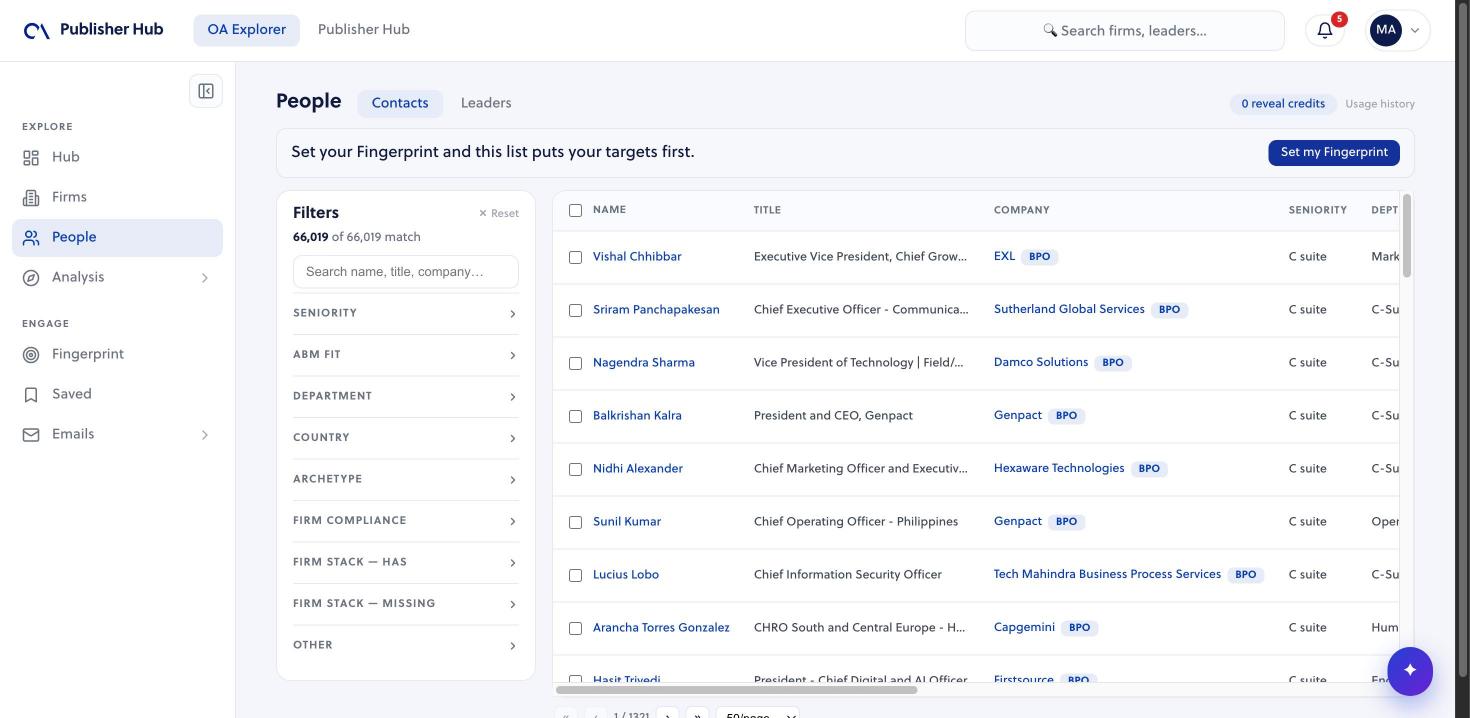
Task: Check the box for Lucius Lobo
Action: [x=575, y=575]
